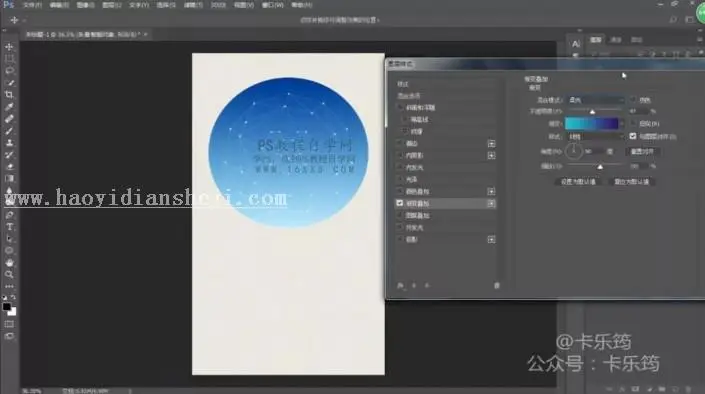Open the Edit (编辑) menu
Screen dimensions: 705x394
pyautogui.click(x=59, y=5)
